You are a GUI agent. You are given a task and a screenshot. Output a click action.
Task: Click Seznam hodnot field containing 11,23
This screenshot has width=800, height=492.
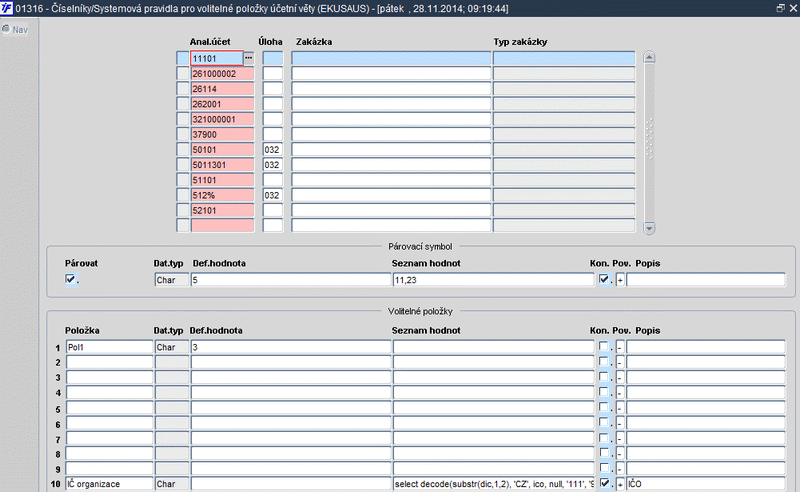pos(493,280)
